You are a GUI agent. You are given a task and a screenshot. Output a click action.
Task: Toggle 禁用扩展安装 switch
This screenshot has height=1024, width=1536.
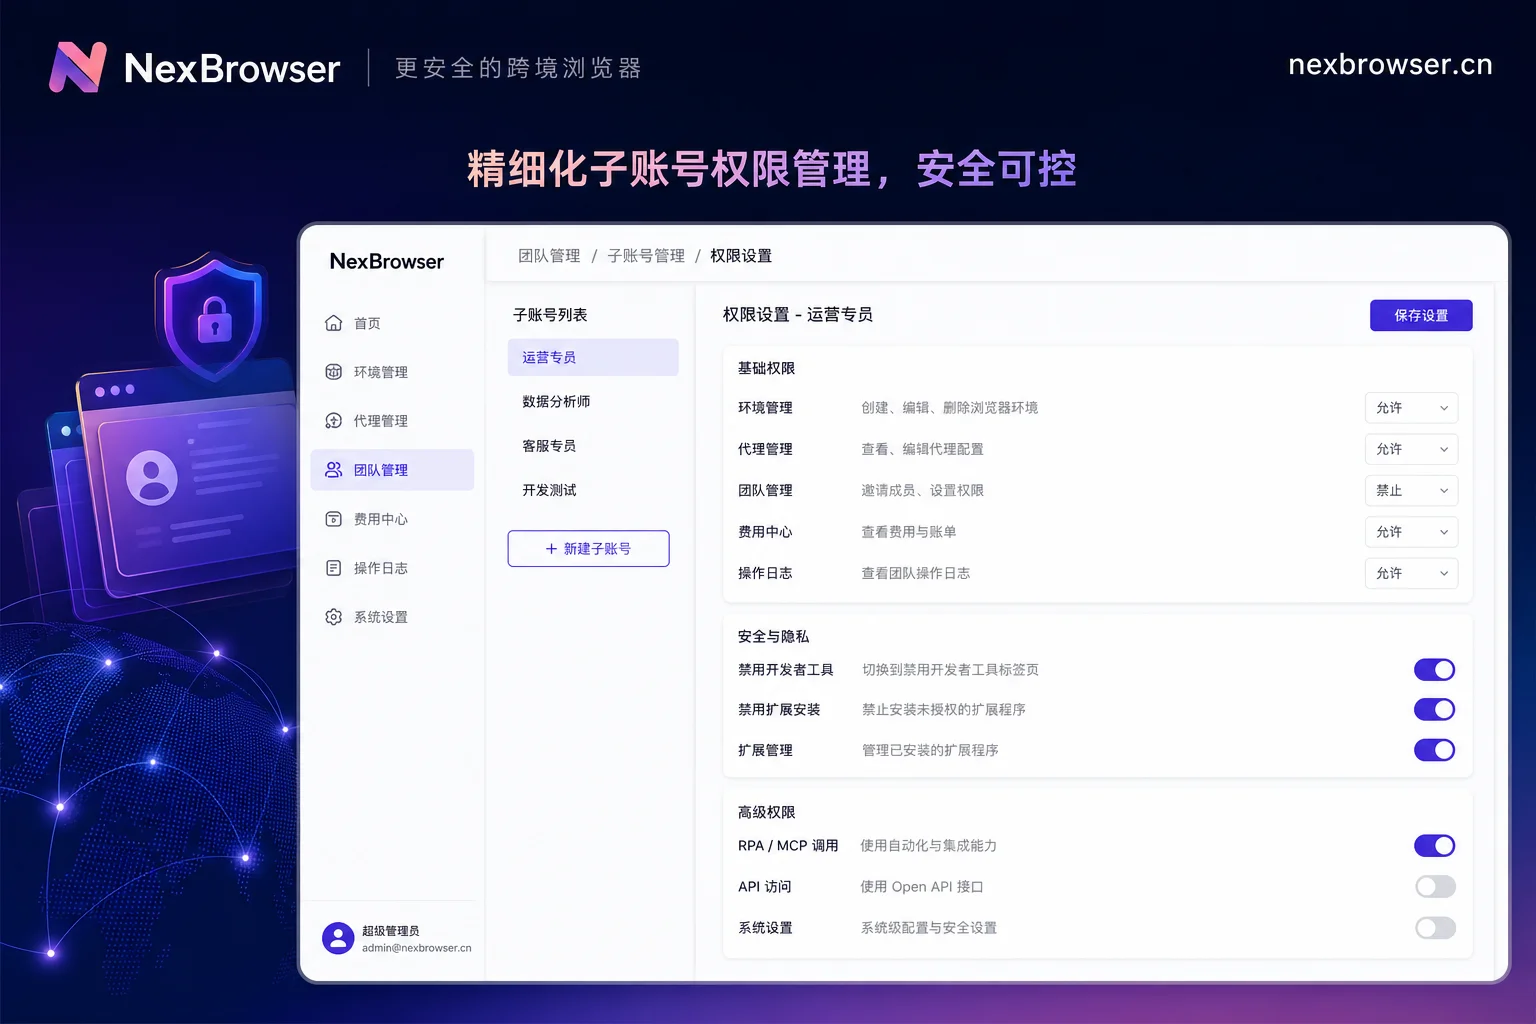click(1434, 710)
